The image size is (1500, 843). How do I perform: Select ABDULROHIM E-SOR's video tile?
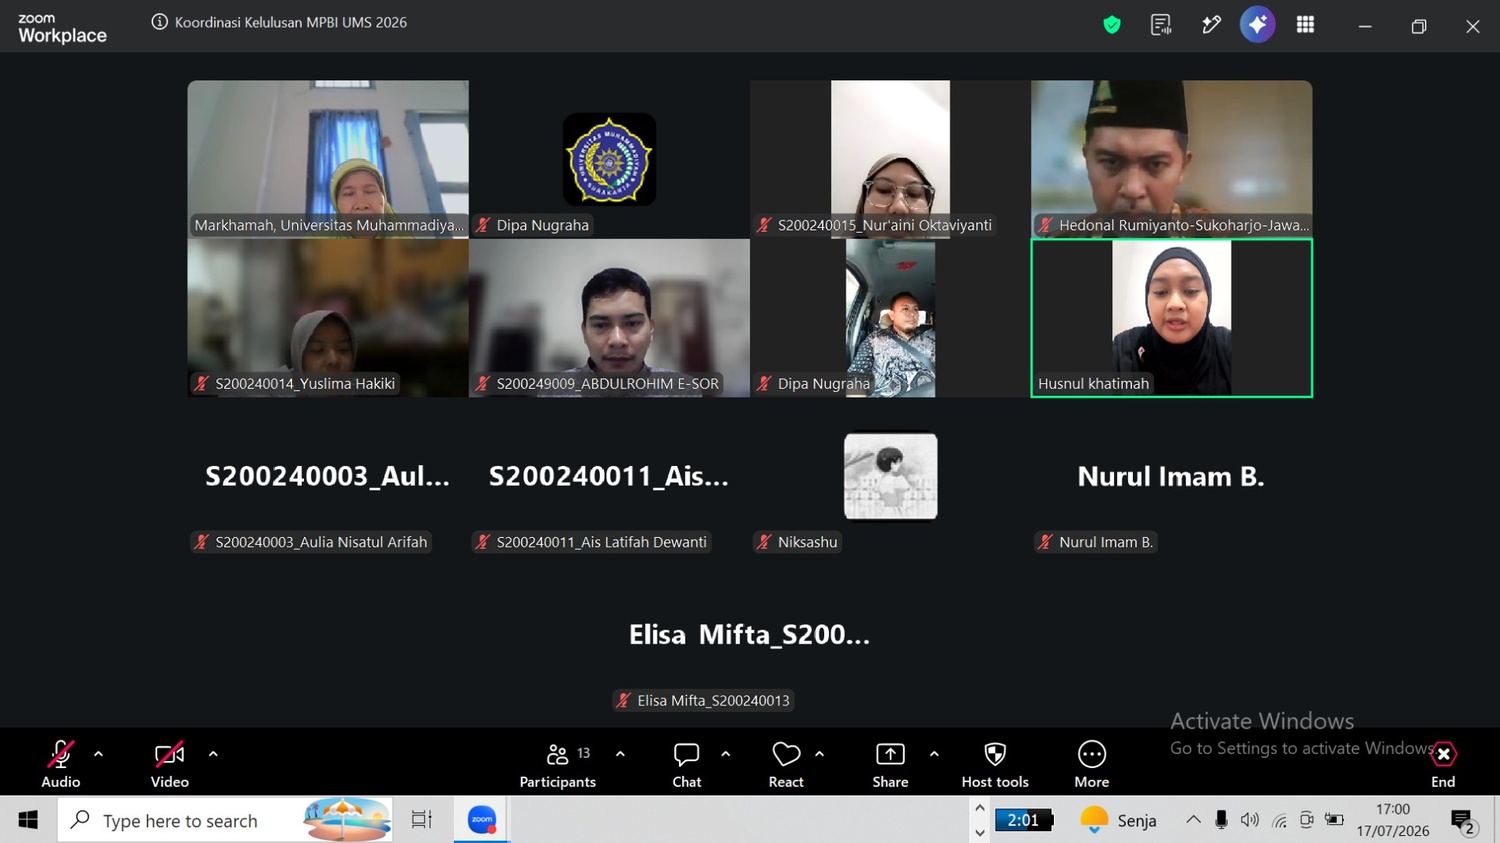pyautogui.click(x=609, y=318)
